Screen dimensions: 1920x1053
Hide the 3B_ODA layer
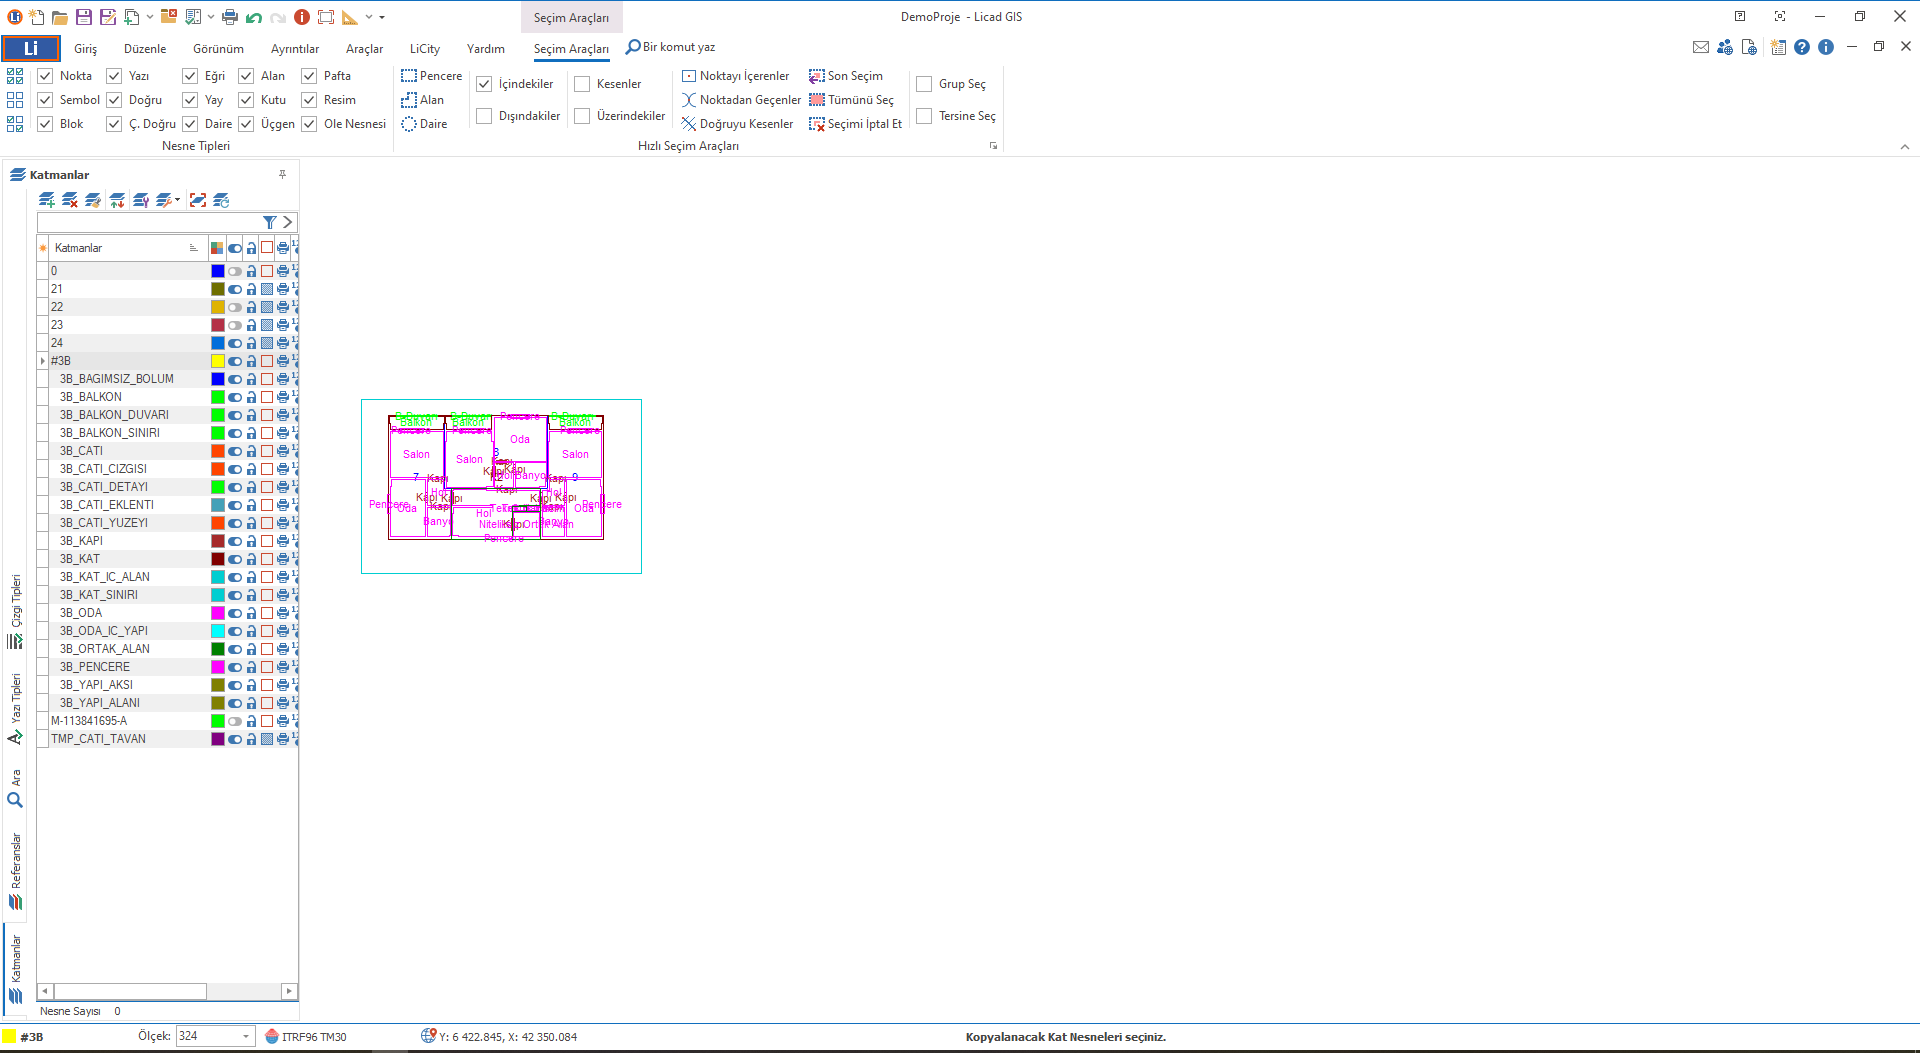(x=235, y=613)
